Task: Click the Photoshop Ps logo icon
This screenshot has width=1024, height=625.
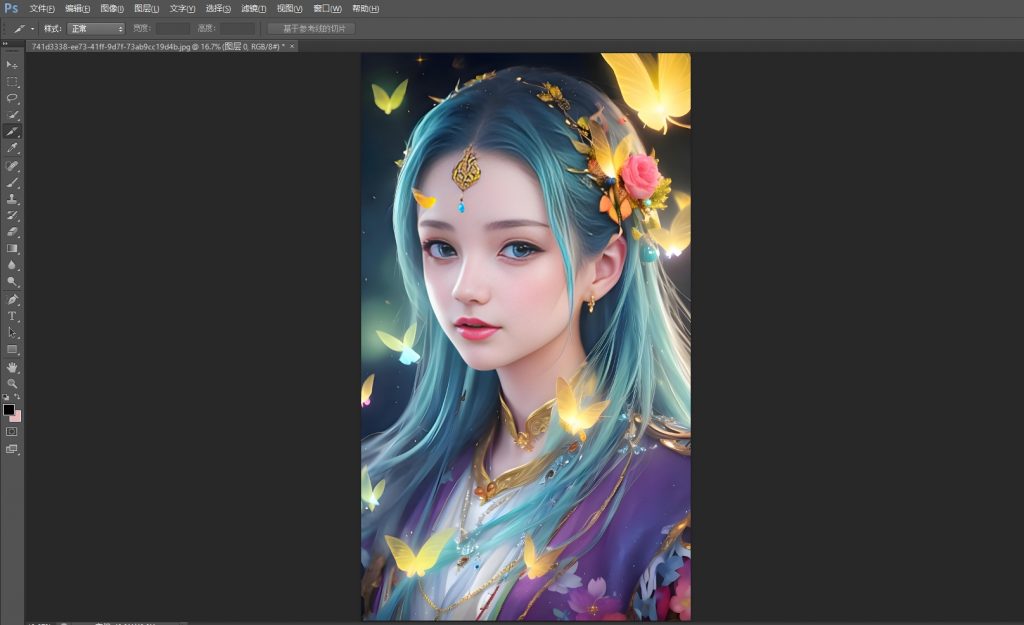Action: (x=11, y=8)
